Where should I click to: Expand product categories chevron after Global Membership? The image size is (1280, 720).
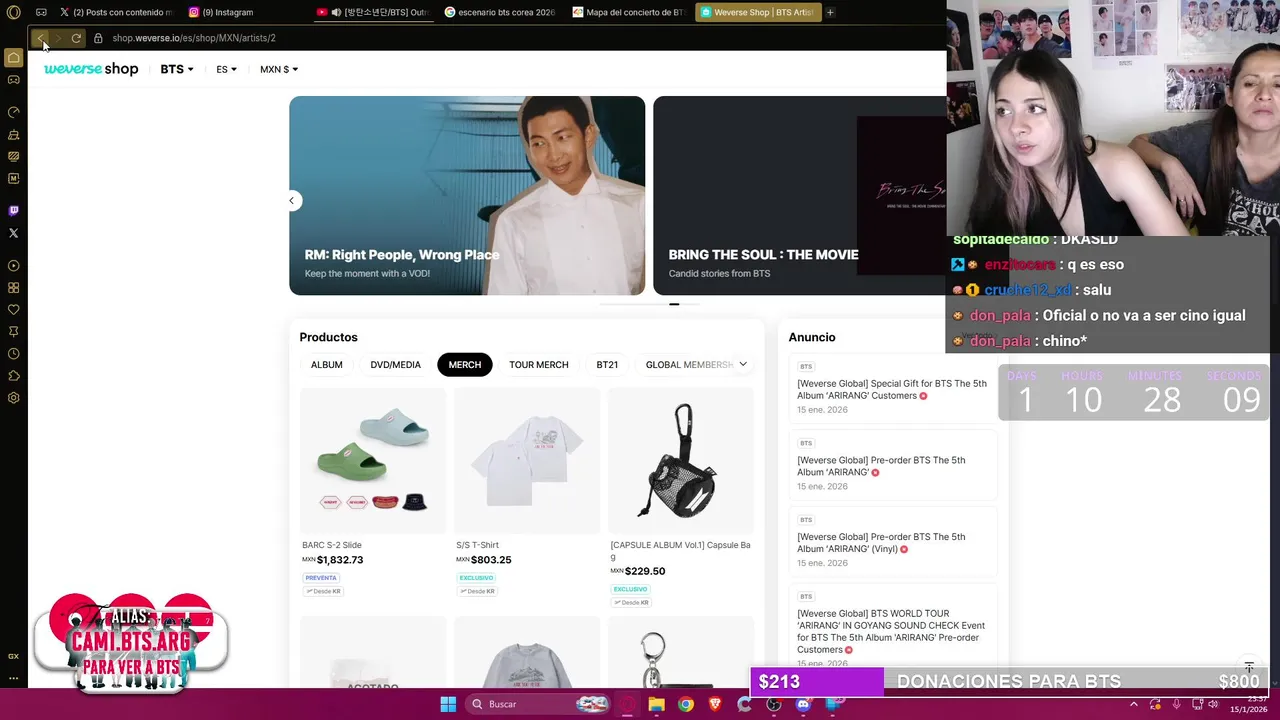(x=743, y=364)
